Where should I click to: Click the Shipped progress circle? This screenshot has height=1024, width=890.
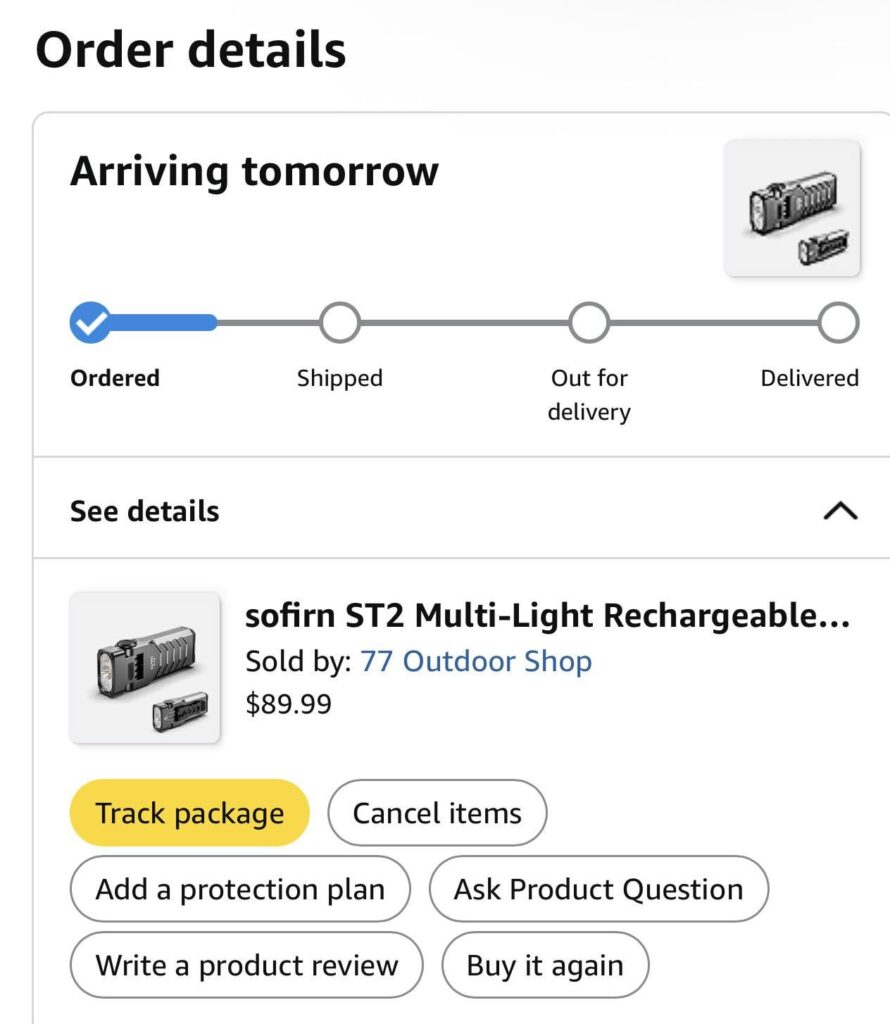coord(339,322)
